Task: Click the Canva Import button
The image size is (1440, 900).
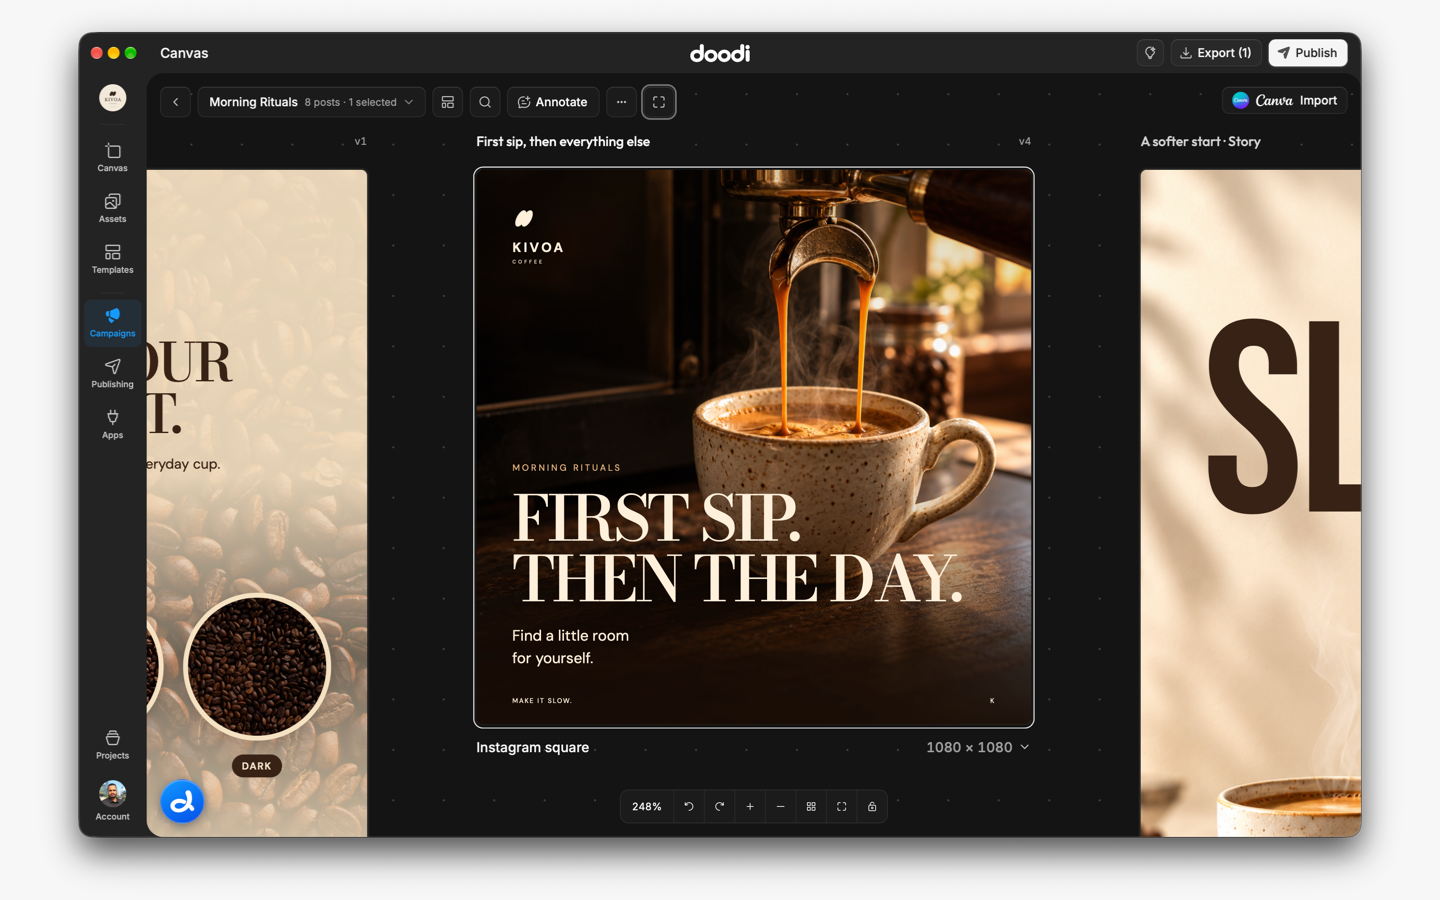Action: (1284, 100)
